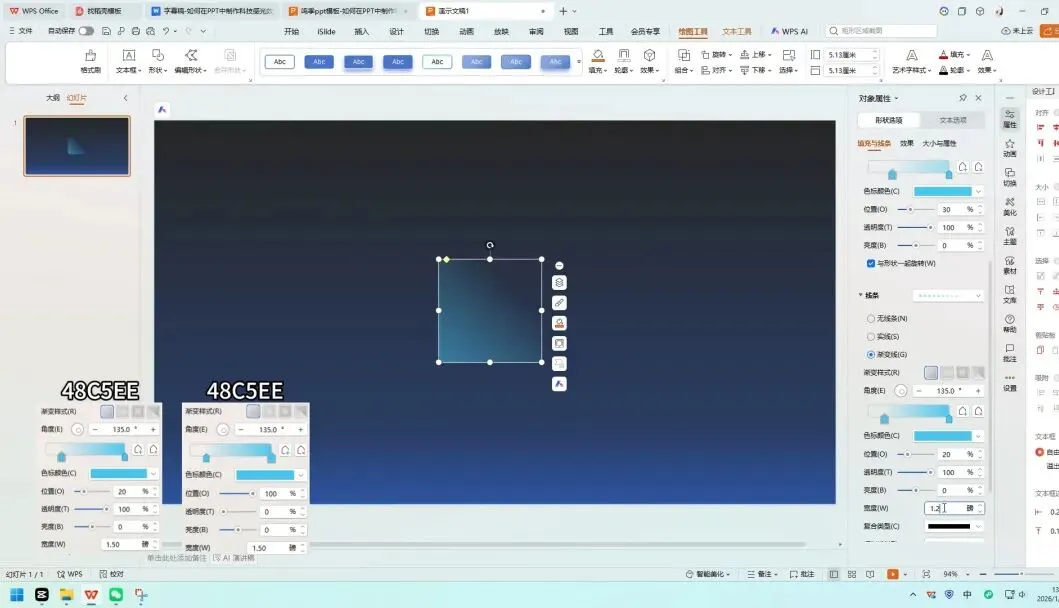Click the line width (宽度) input field
This screenshot has height=608, width=1059.
click(x=954, y=508)
